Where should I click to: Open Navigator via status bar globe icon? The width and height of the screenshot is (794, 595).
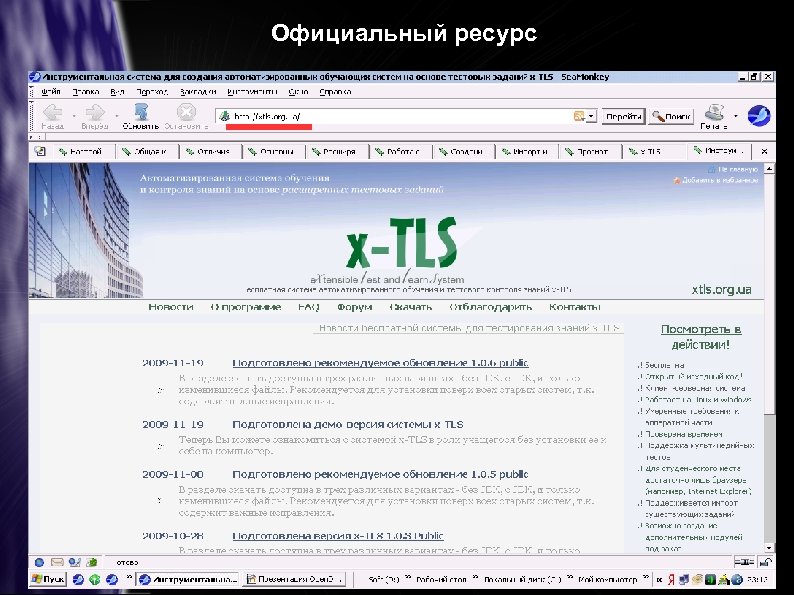click(x=39, y=562)
